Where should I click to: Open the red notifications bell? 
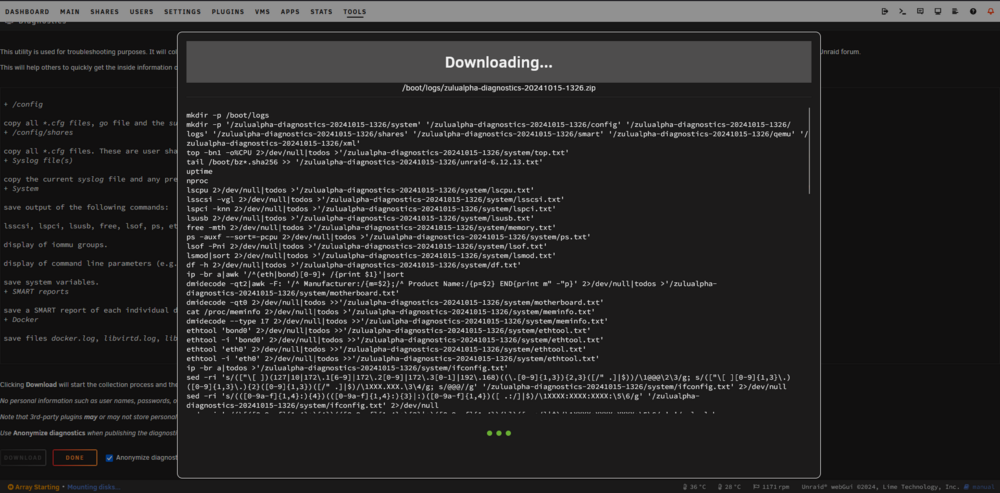click(990, 11)
